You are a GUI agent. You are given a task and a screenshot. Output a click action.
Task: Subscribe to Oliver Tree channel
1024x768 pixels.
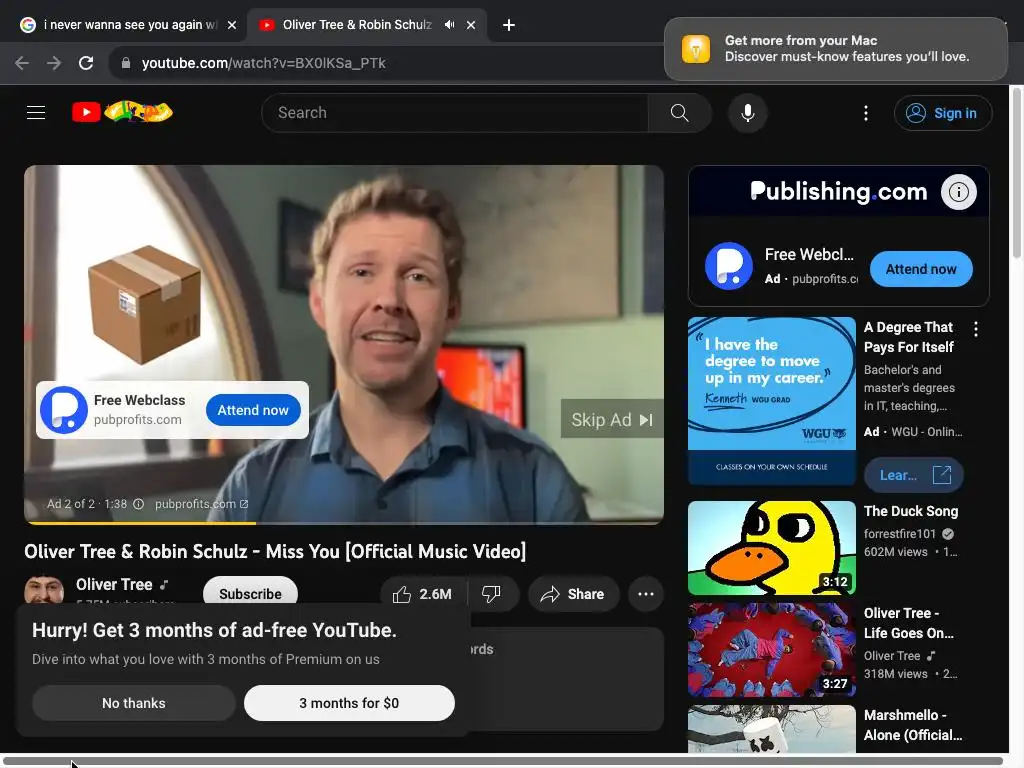point(250,591)
